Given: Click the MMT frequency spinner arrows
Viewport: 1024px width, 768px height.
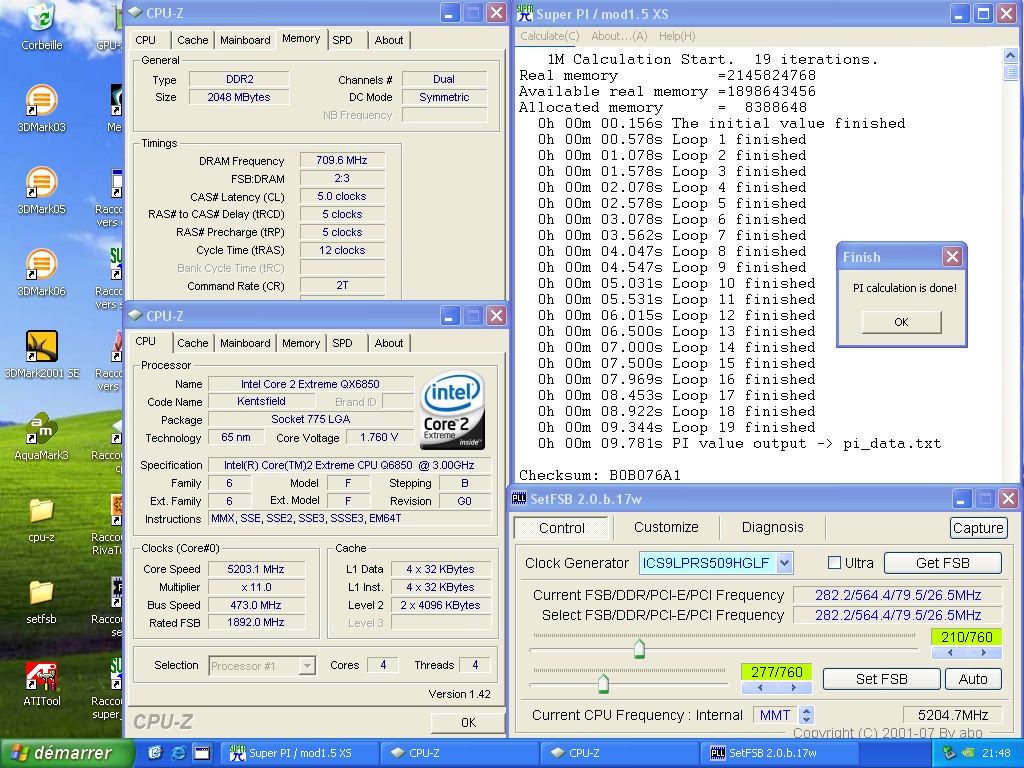Looking at the screenshot, I should (x=807, y=715).
